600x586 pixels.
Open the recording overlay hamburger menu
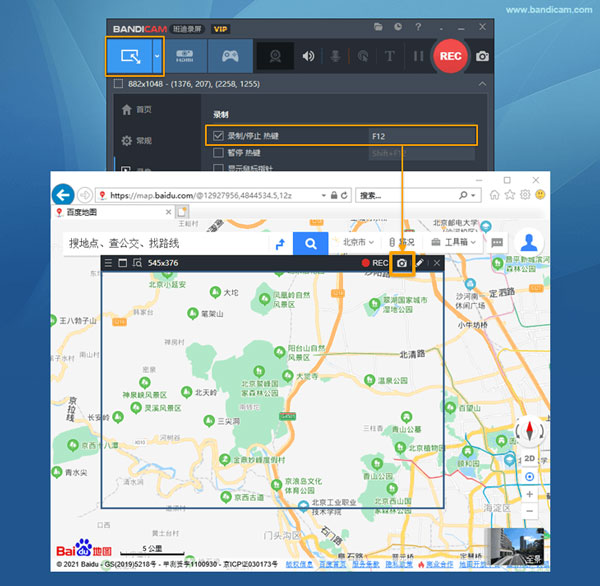tap(108, 263)
